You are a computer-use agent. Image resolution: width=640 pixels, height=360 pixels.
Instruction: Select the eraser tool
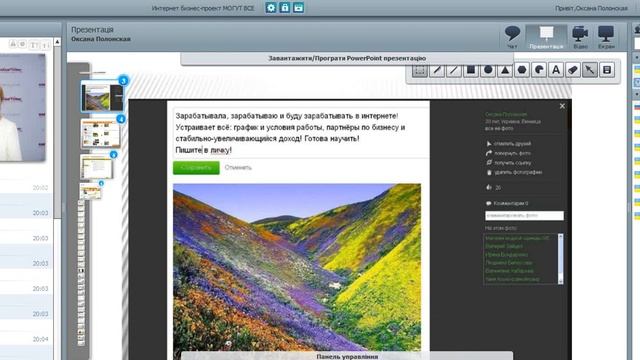click(x=573, y=70)
